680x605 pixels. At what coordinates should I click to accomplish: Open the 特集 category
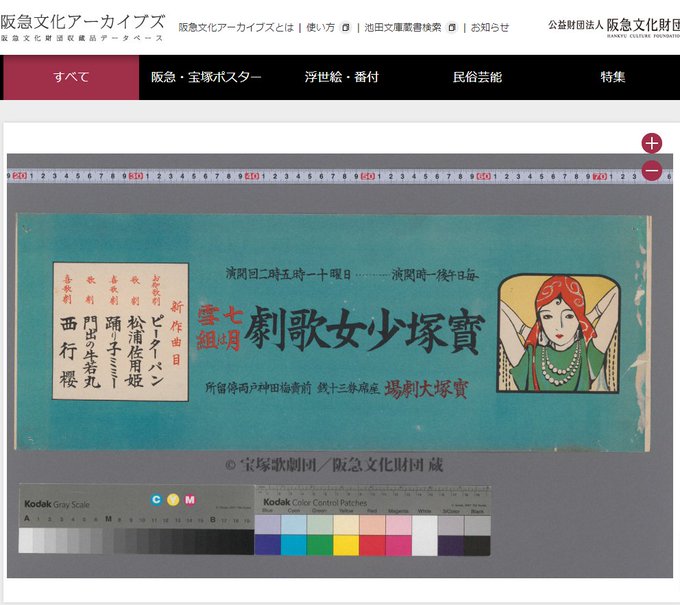(x=612, y=77)
